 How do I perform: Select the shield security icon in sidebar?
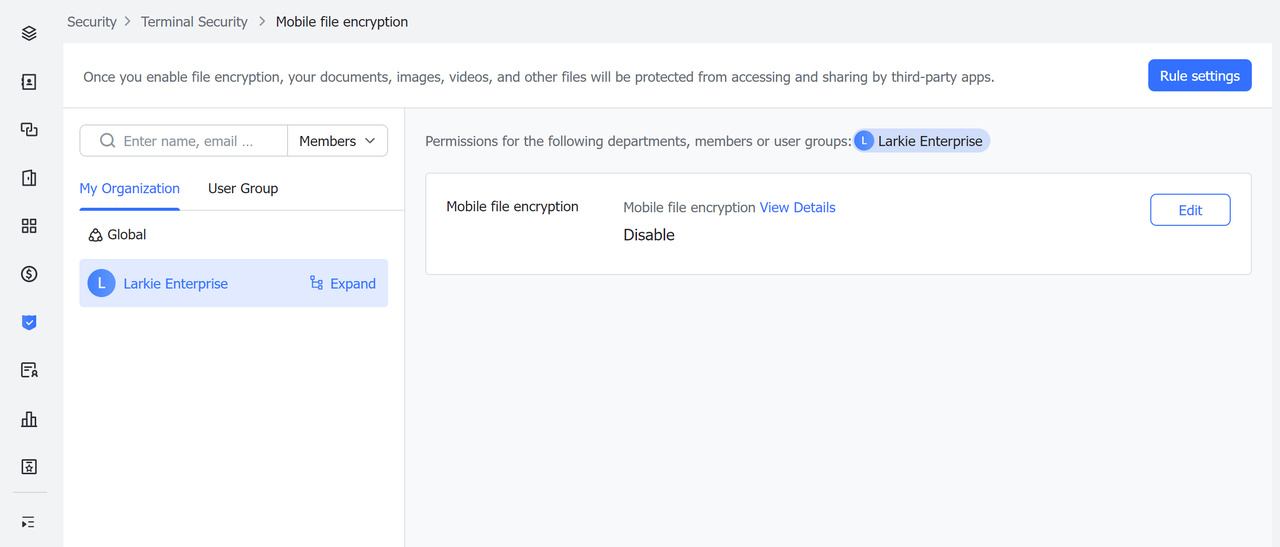click(x=29, y=322)
